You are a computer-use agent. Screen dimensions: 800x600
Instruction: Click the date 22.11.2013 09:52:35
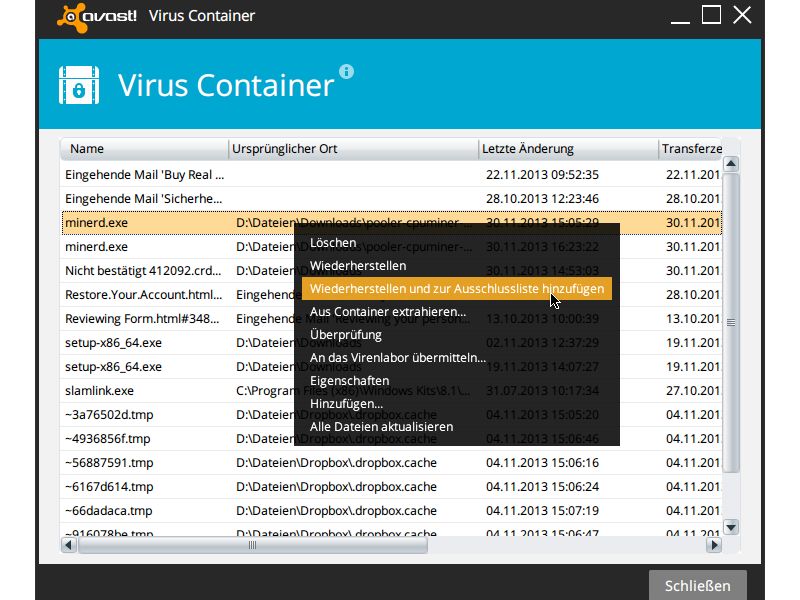point(542,174)
